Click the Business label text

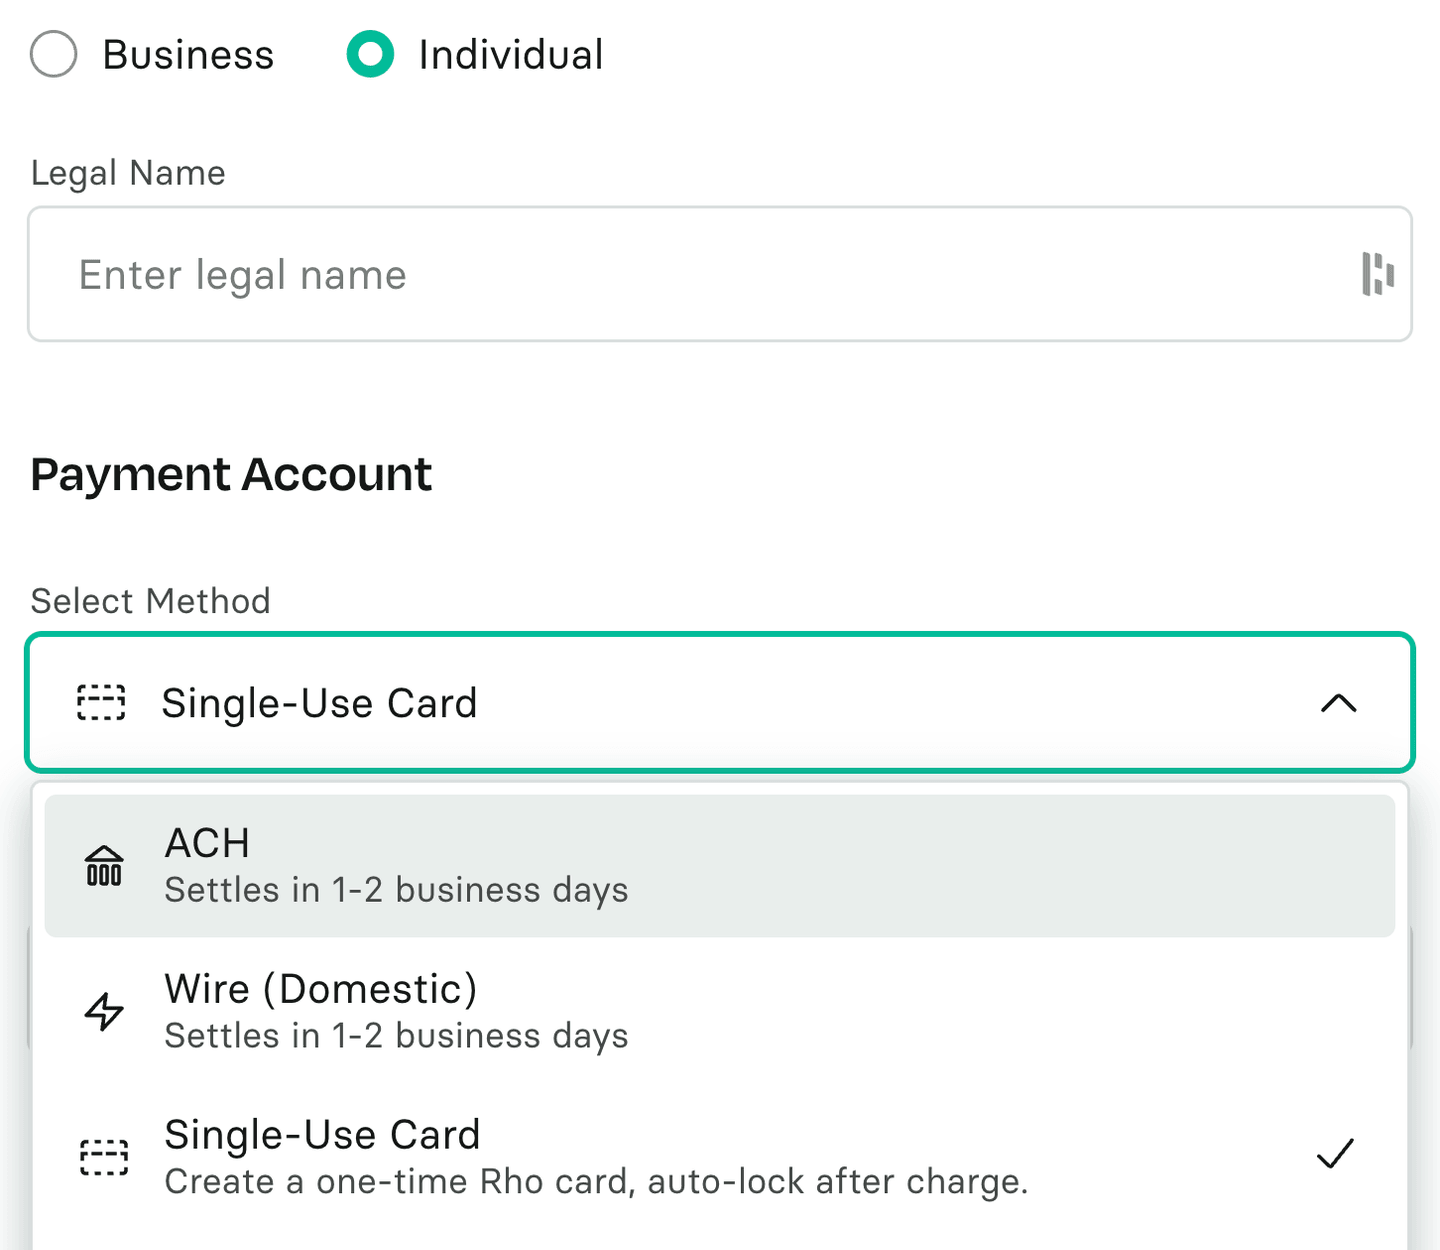click(x=188, y=55)
